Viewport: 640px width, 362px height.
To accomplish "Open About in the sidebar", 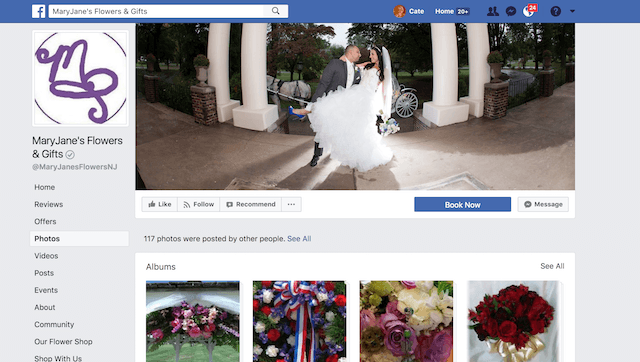I will 45,307.
